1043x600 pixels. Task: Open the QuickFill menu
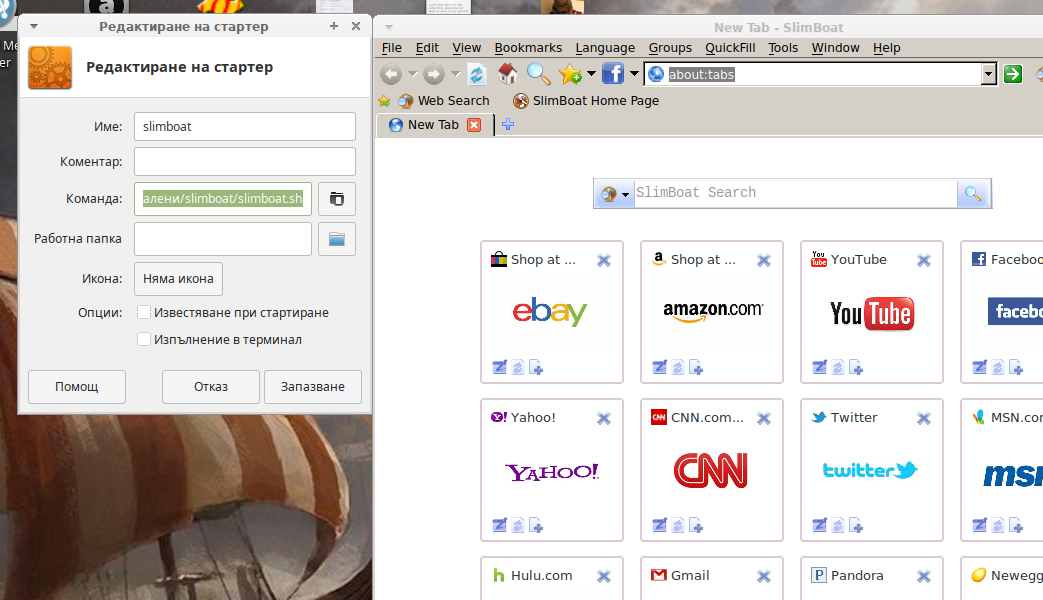point(730,48)
